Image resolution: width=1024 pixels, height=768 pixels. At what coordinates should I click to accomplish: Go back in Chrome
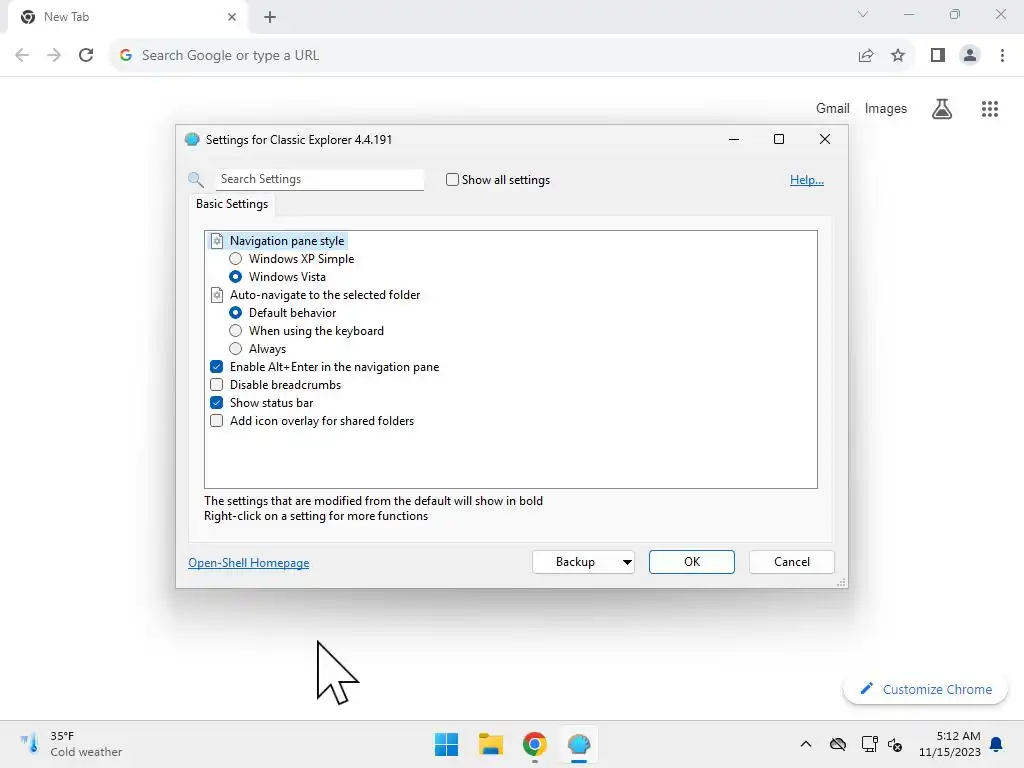(22, 56)
